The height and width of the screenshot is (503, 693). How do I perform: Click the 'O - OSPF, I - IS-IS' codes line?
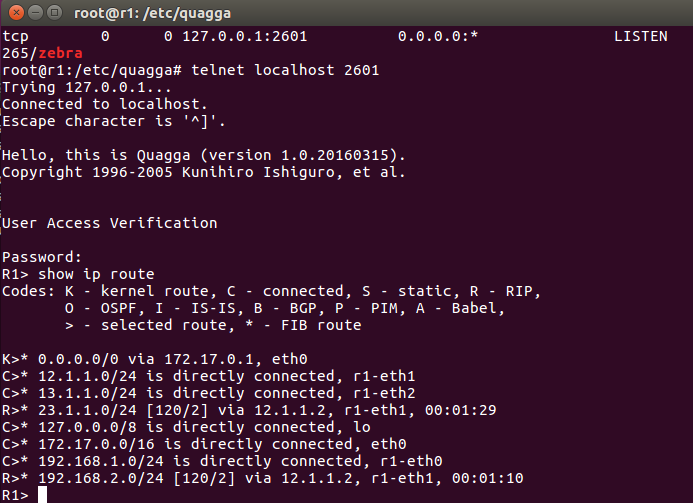click(285, 308)
